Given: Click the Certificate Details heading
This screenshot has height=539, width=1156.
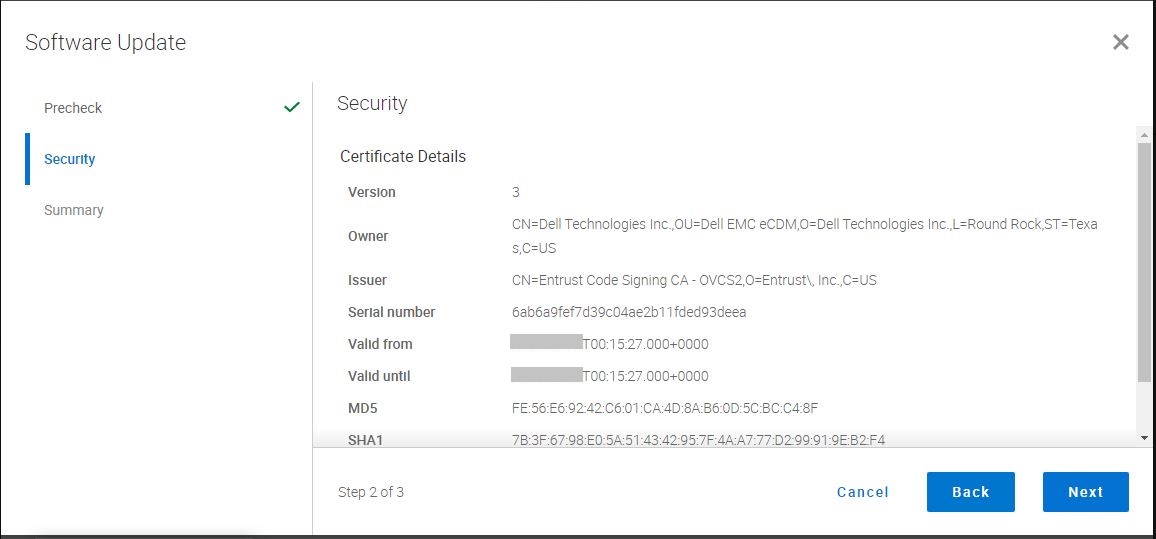Looking at the screenshot, I should (403, 156).
